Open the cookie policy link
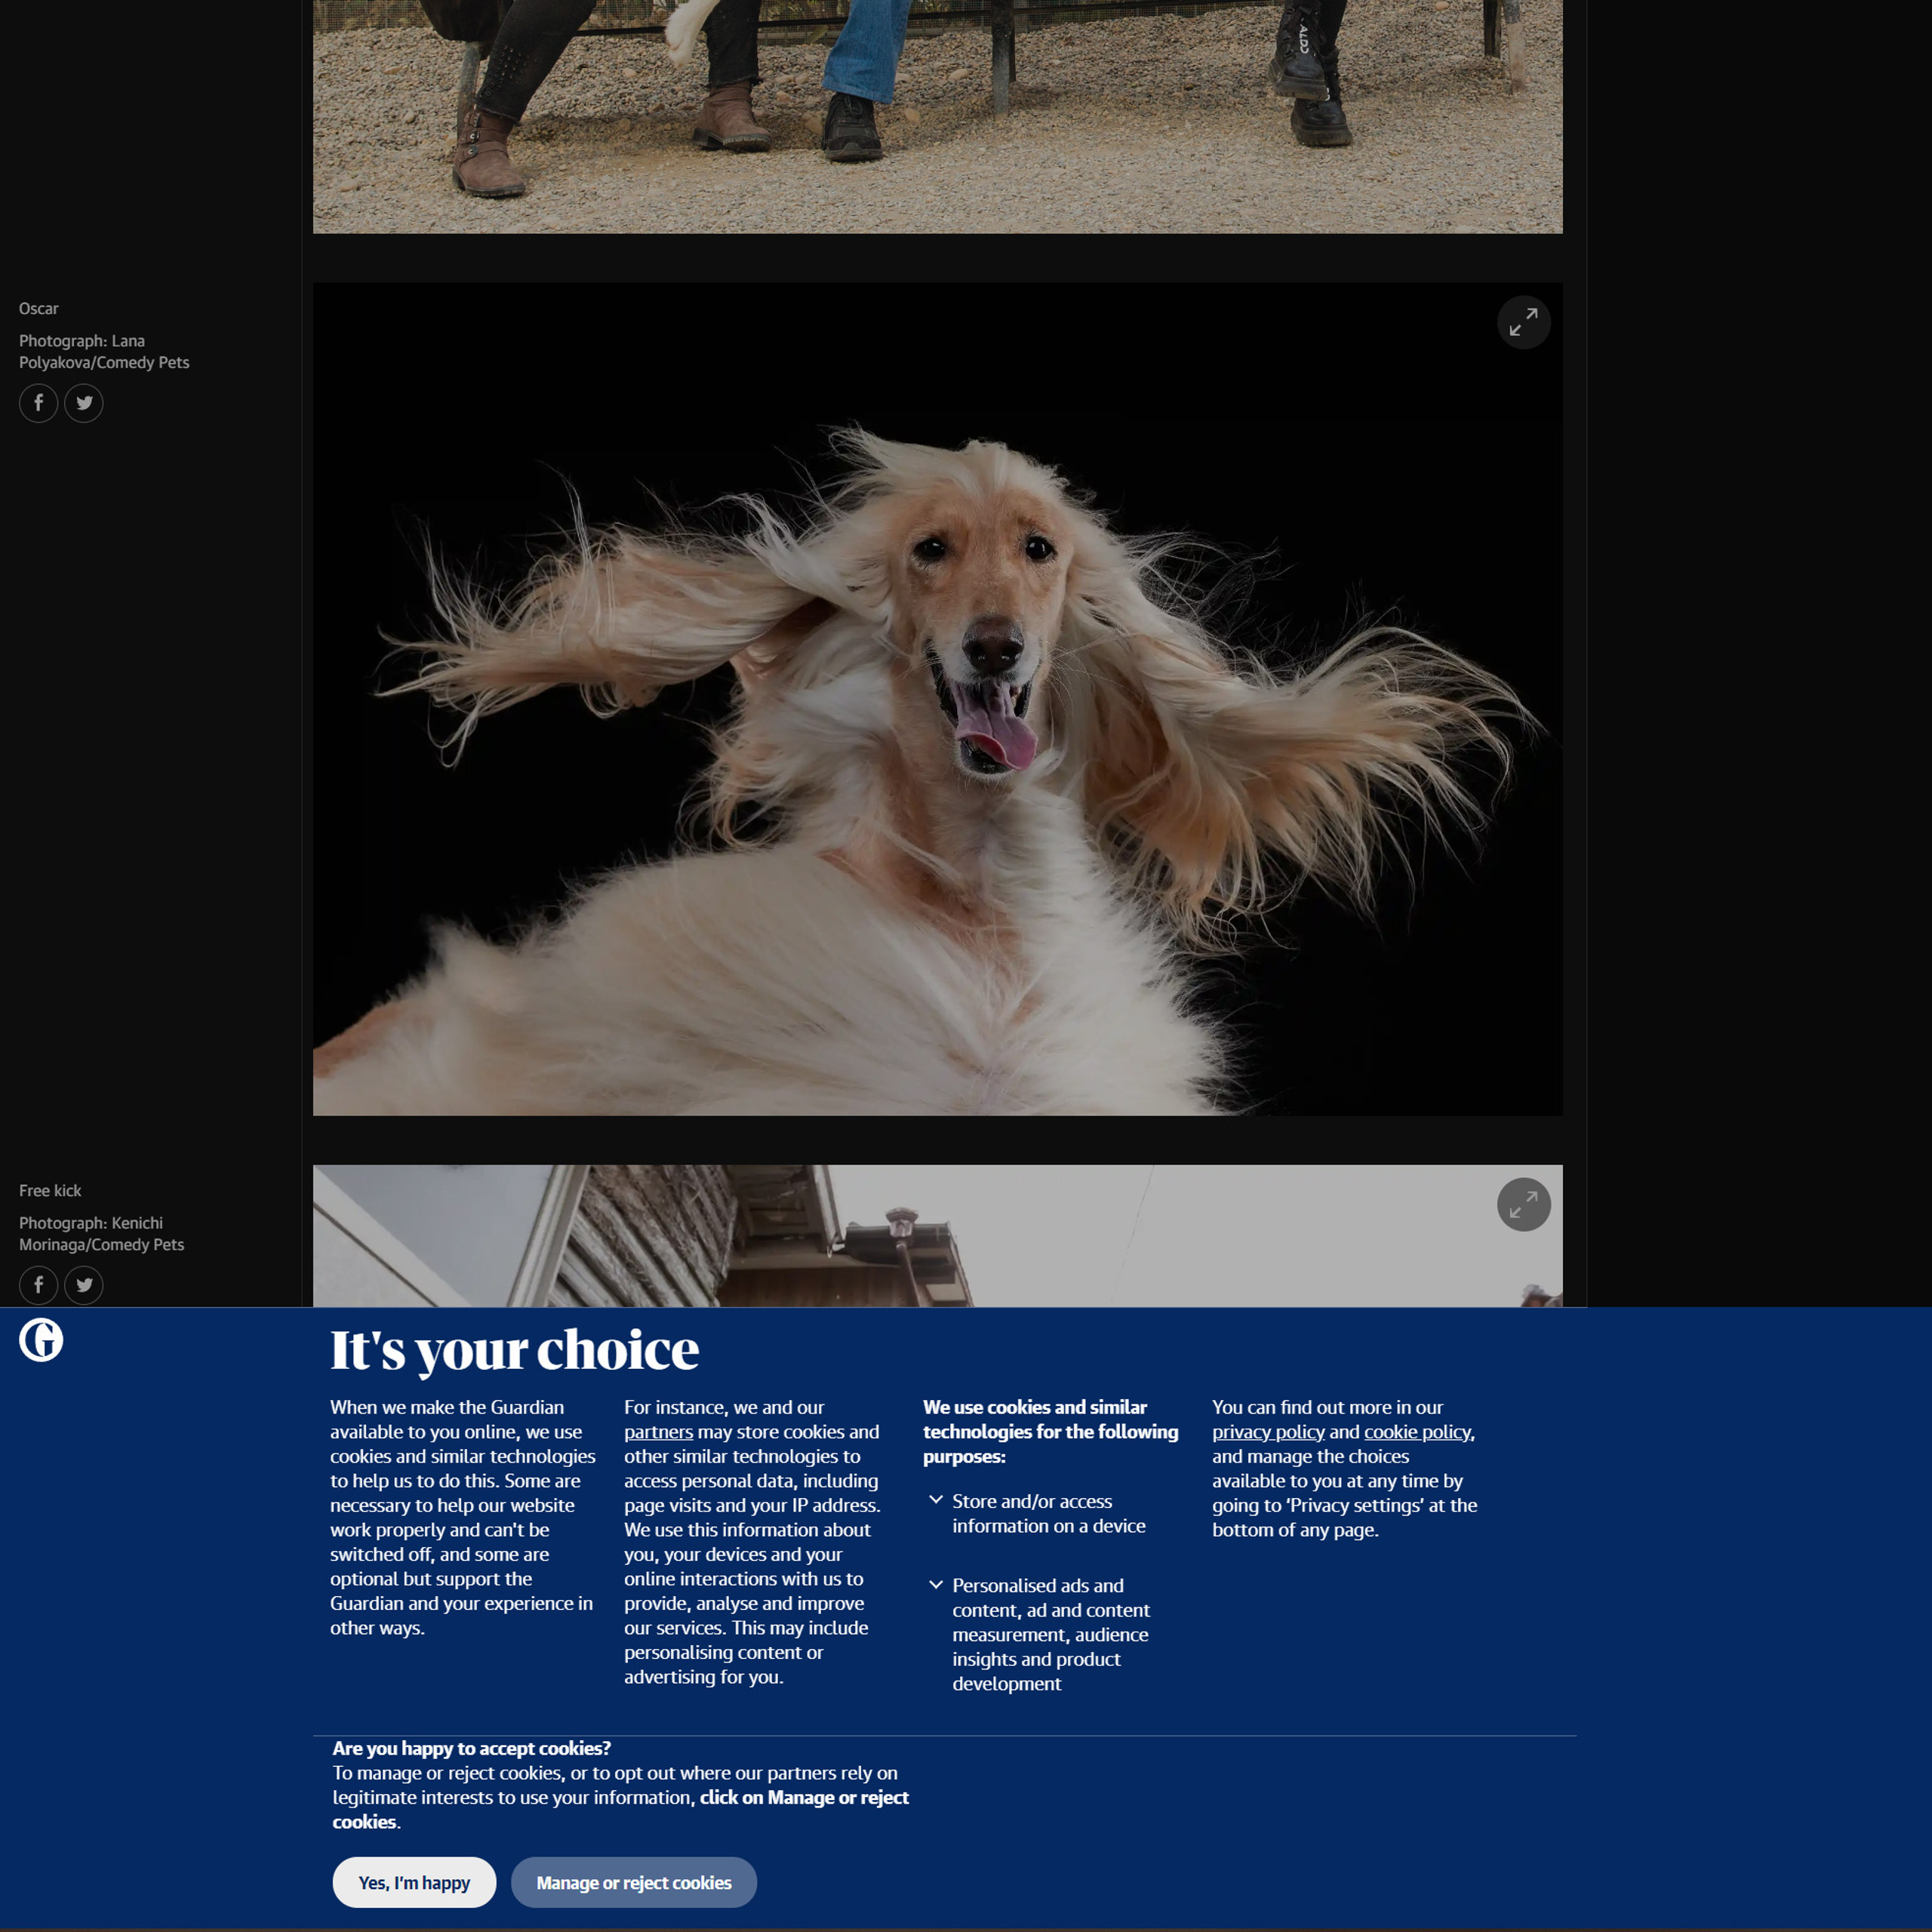The width and height of the screenshot is (1932, 1932). [x=1417, y=1432]
